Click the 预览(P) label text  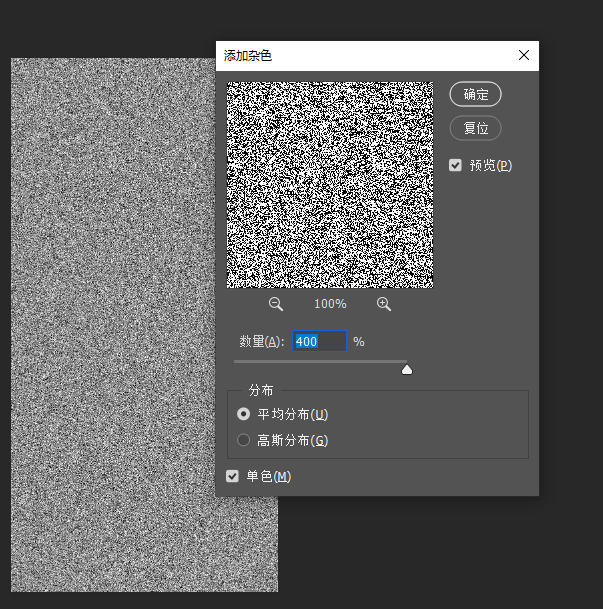pos(491,165)
